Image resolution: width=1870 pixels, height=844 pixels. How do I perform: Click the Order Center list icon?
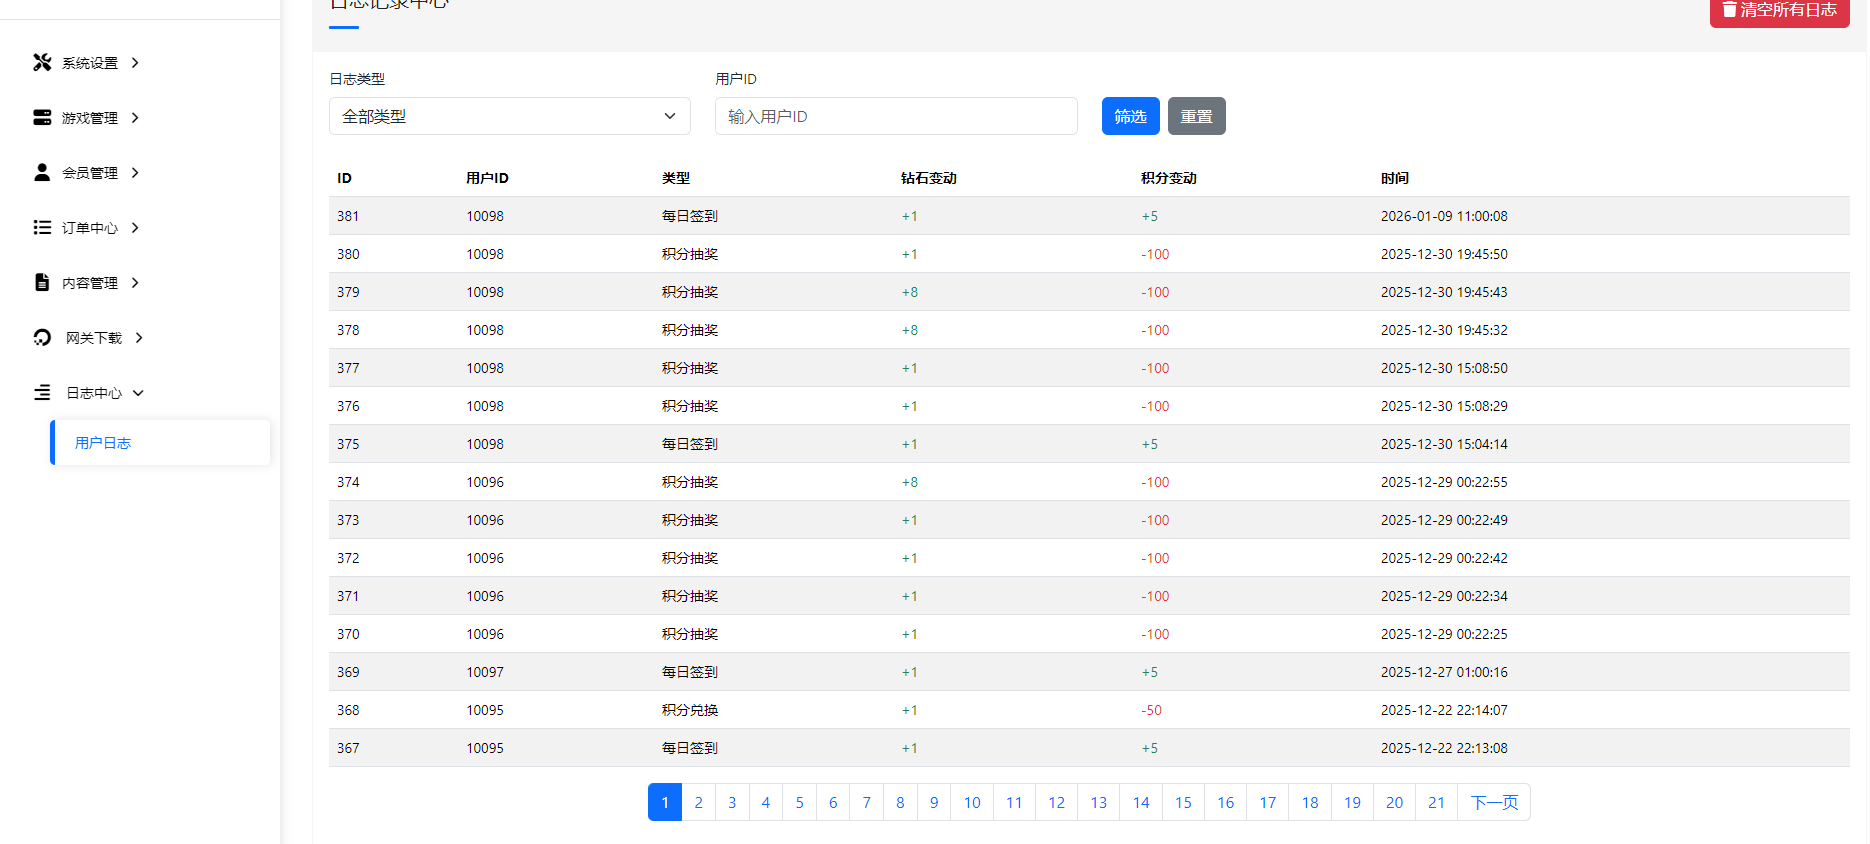[x=42, y=228]
